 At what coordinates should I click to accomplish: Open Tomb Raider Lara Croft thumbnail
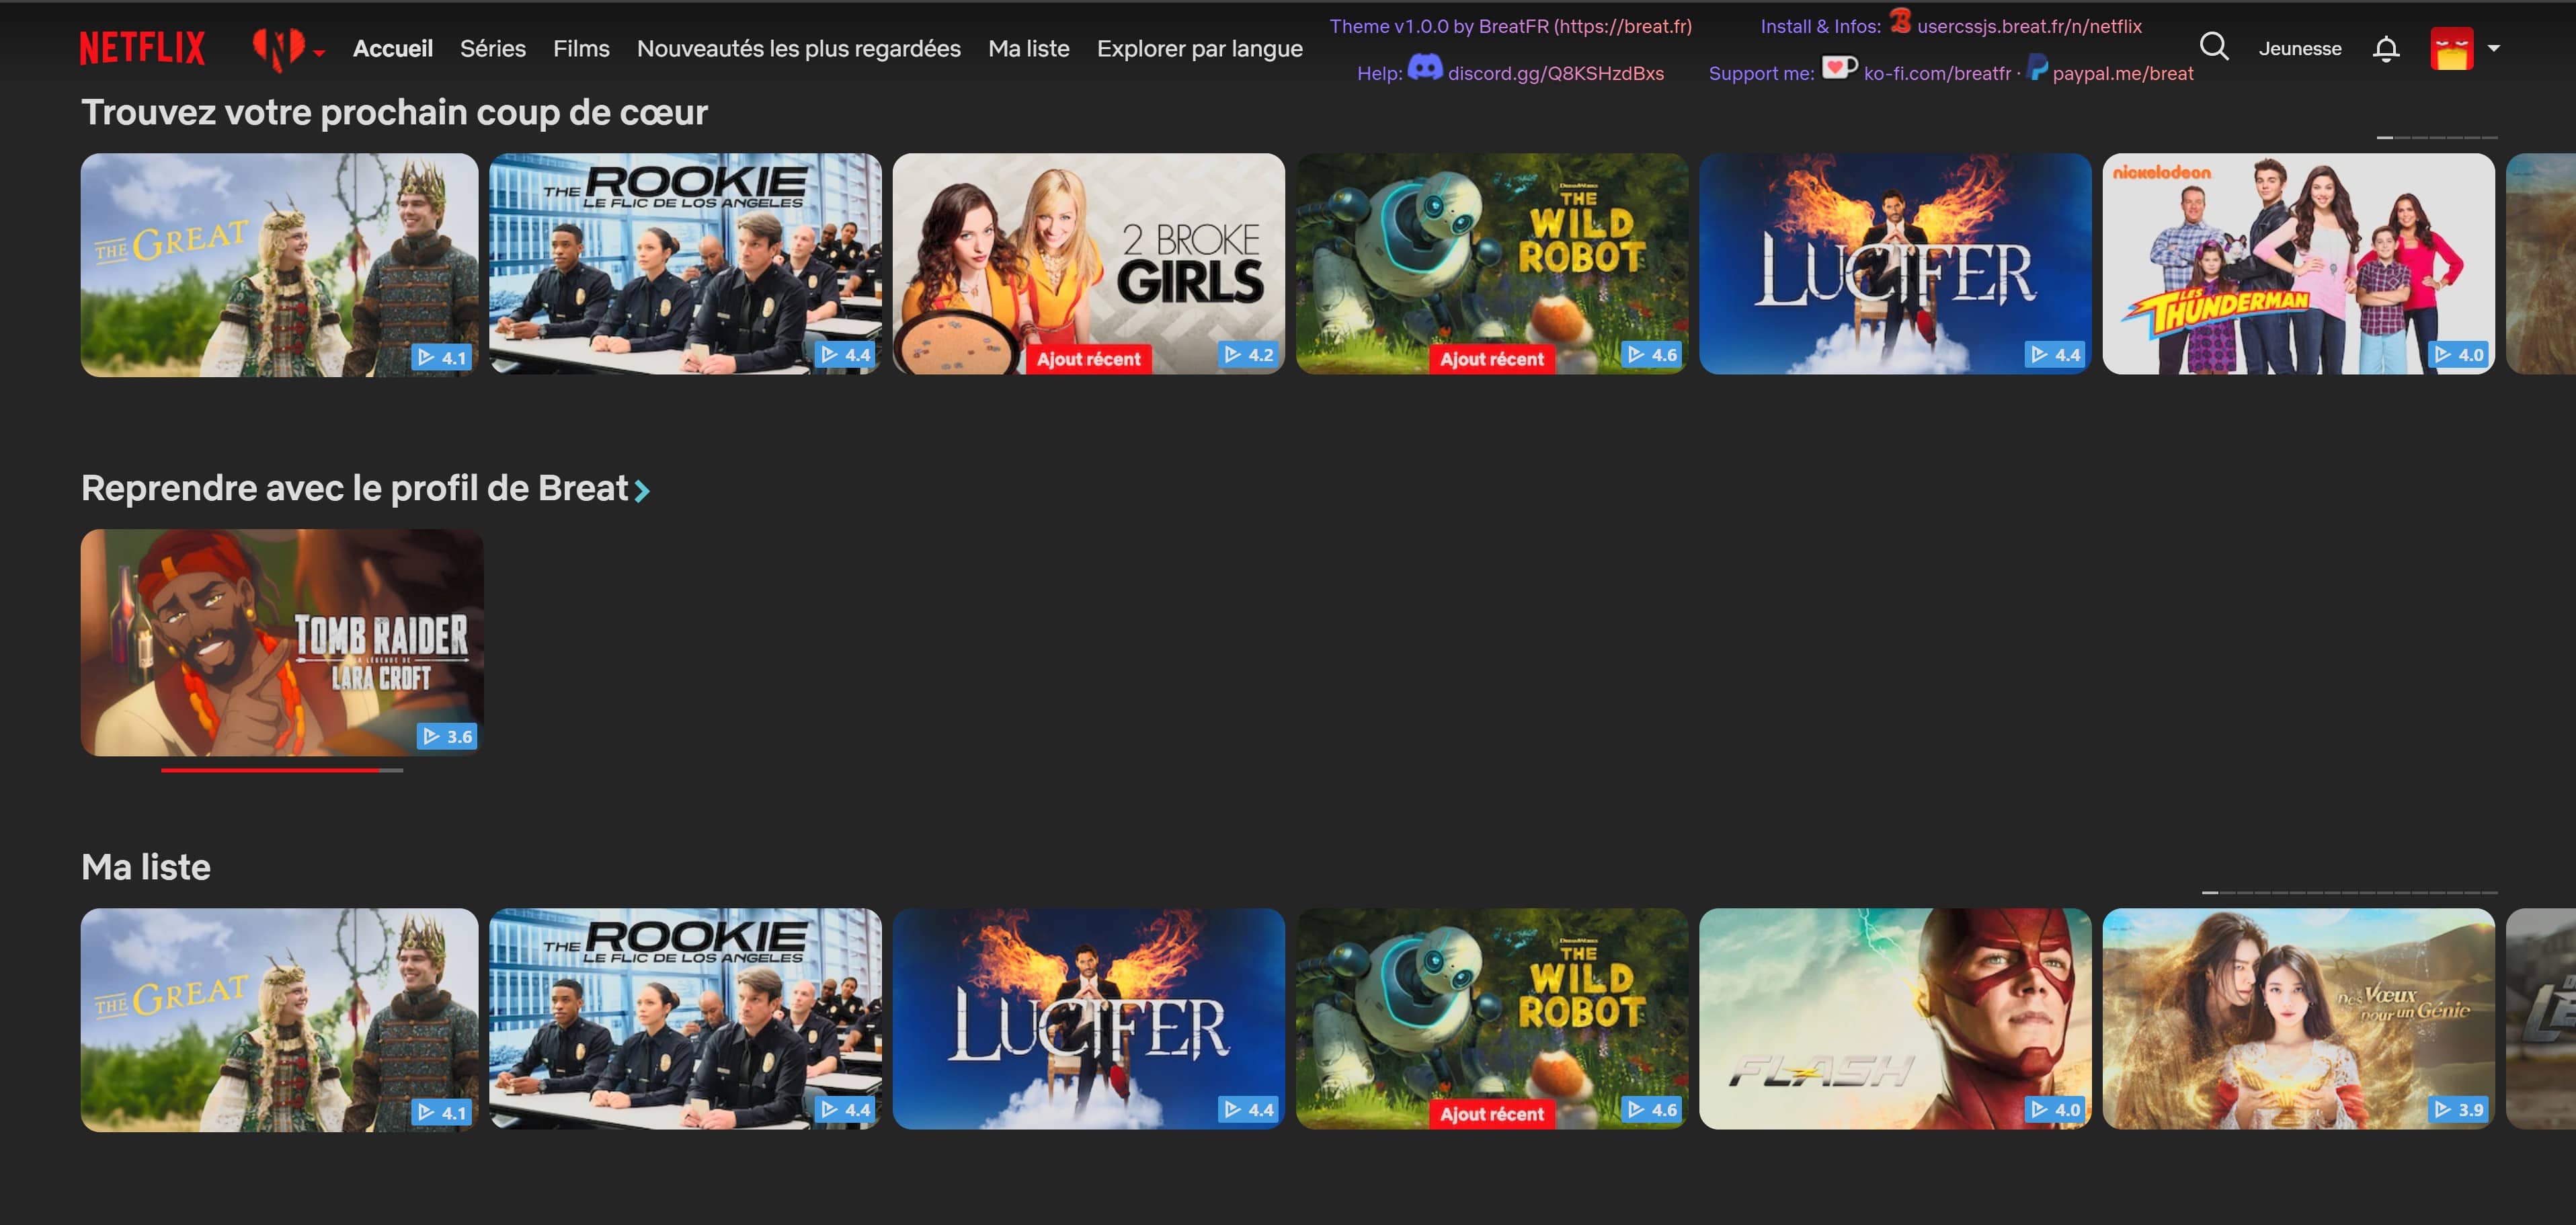(282, 642)
